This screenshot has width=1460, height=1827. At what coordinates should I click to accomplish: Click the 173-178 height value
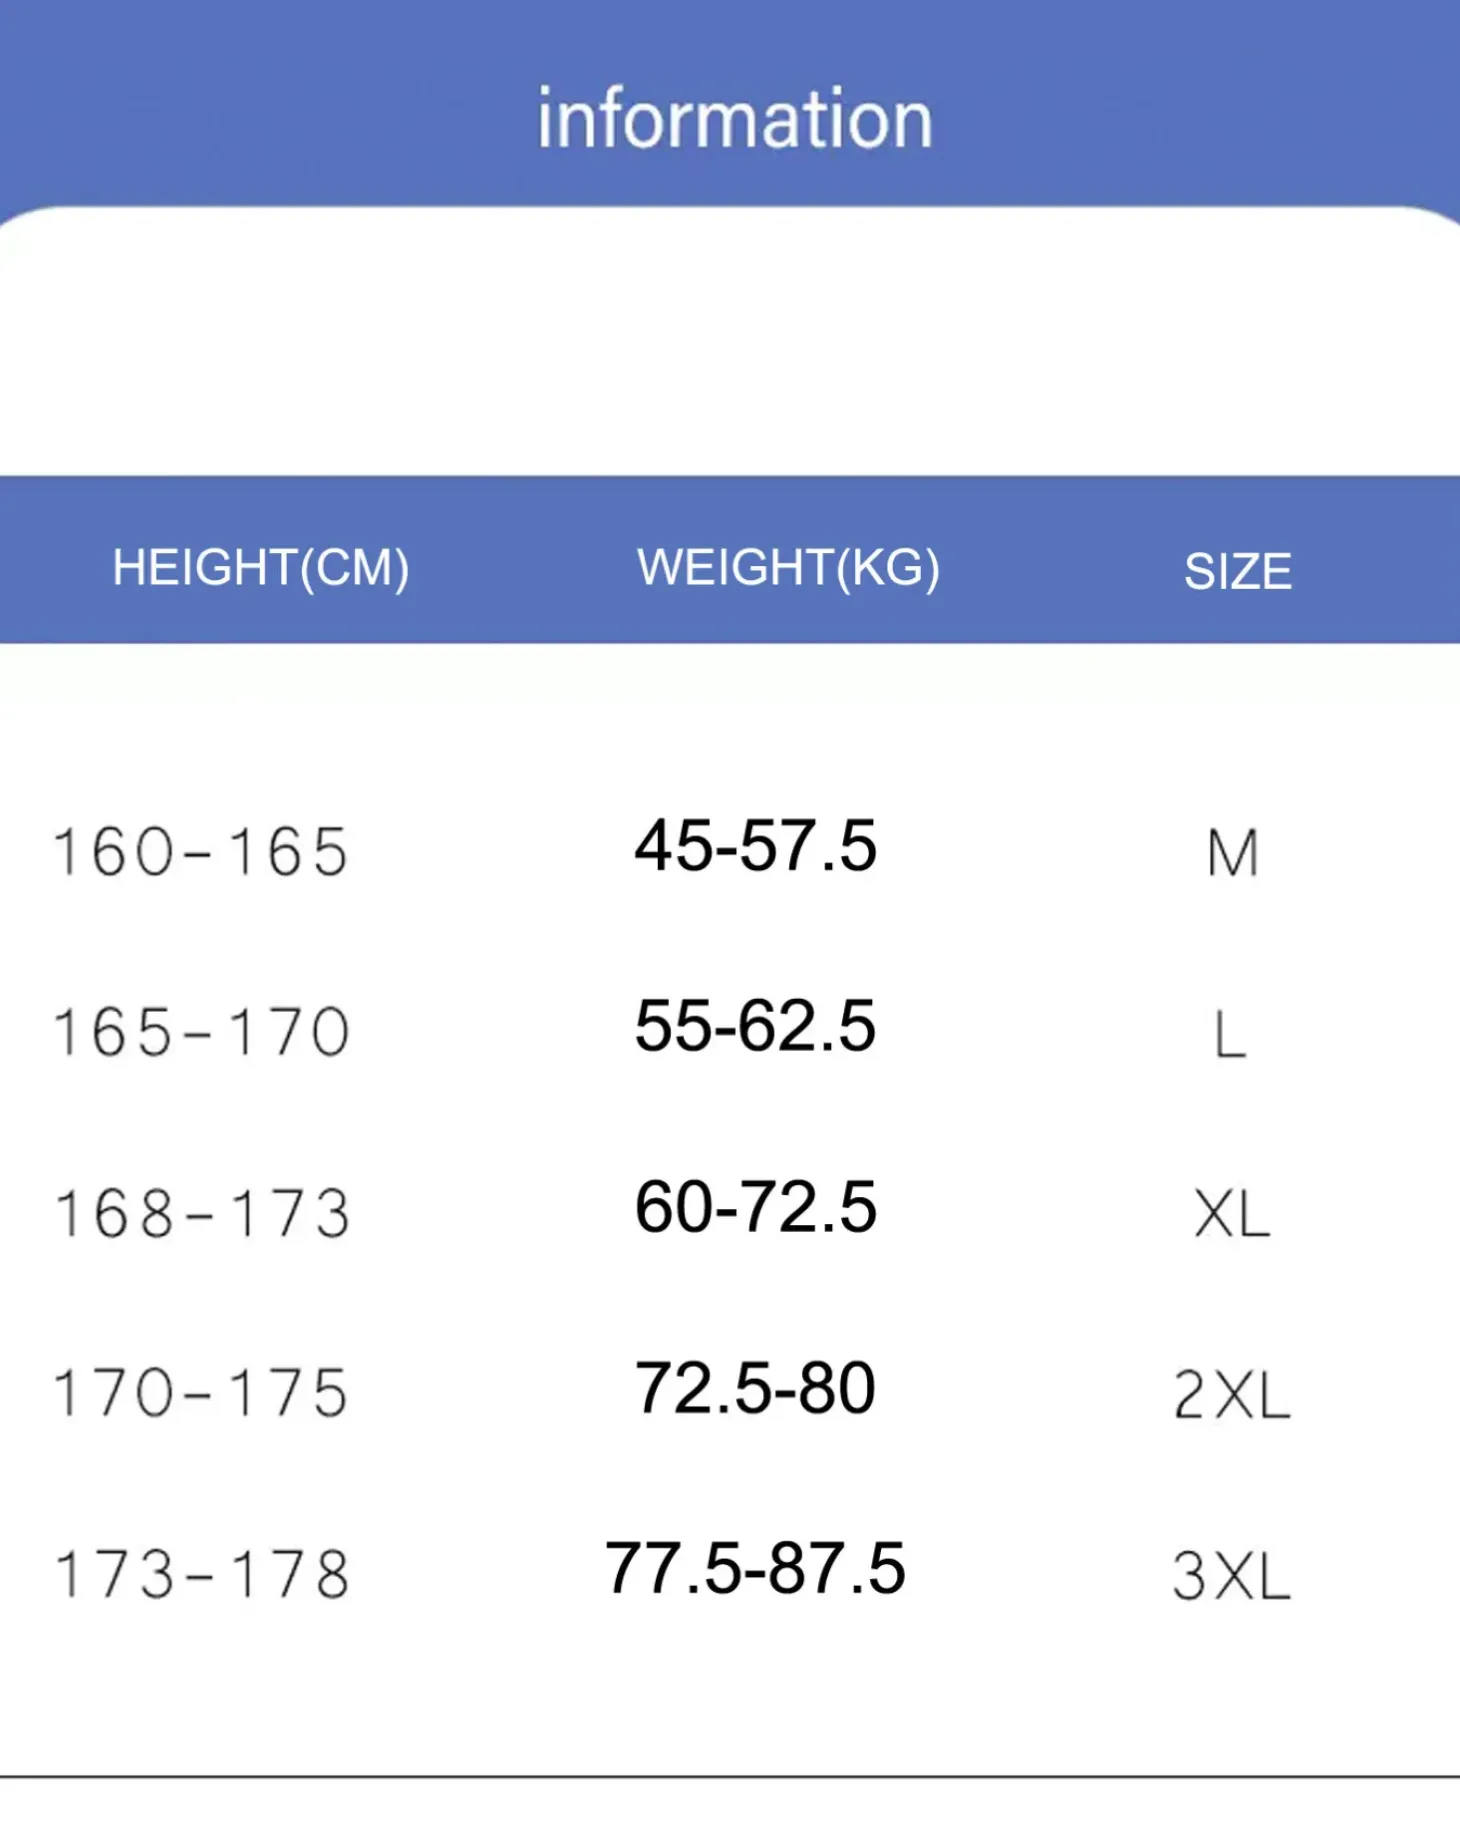(x=201, y=1575)
